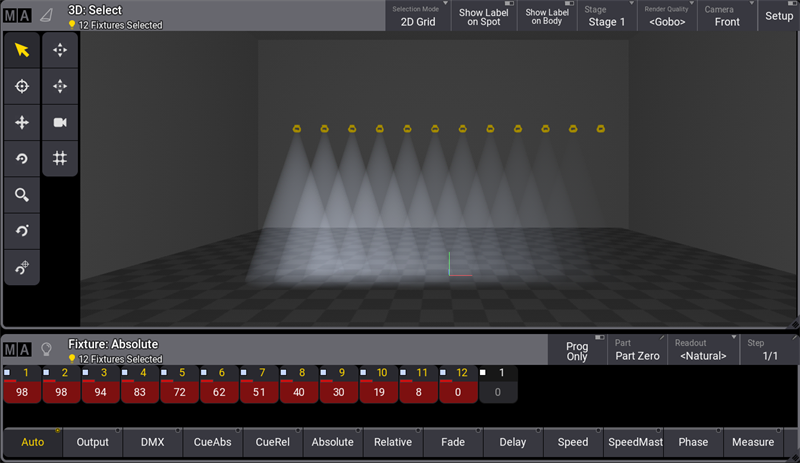Toggle Show Label on Spot

(484, 16)
